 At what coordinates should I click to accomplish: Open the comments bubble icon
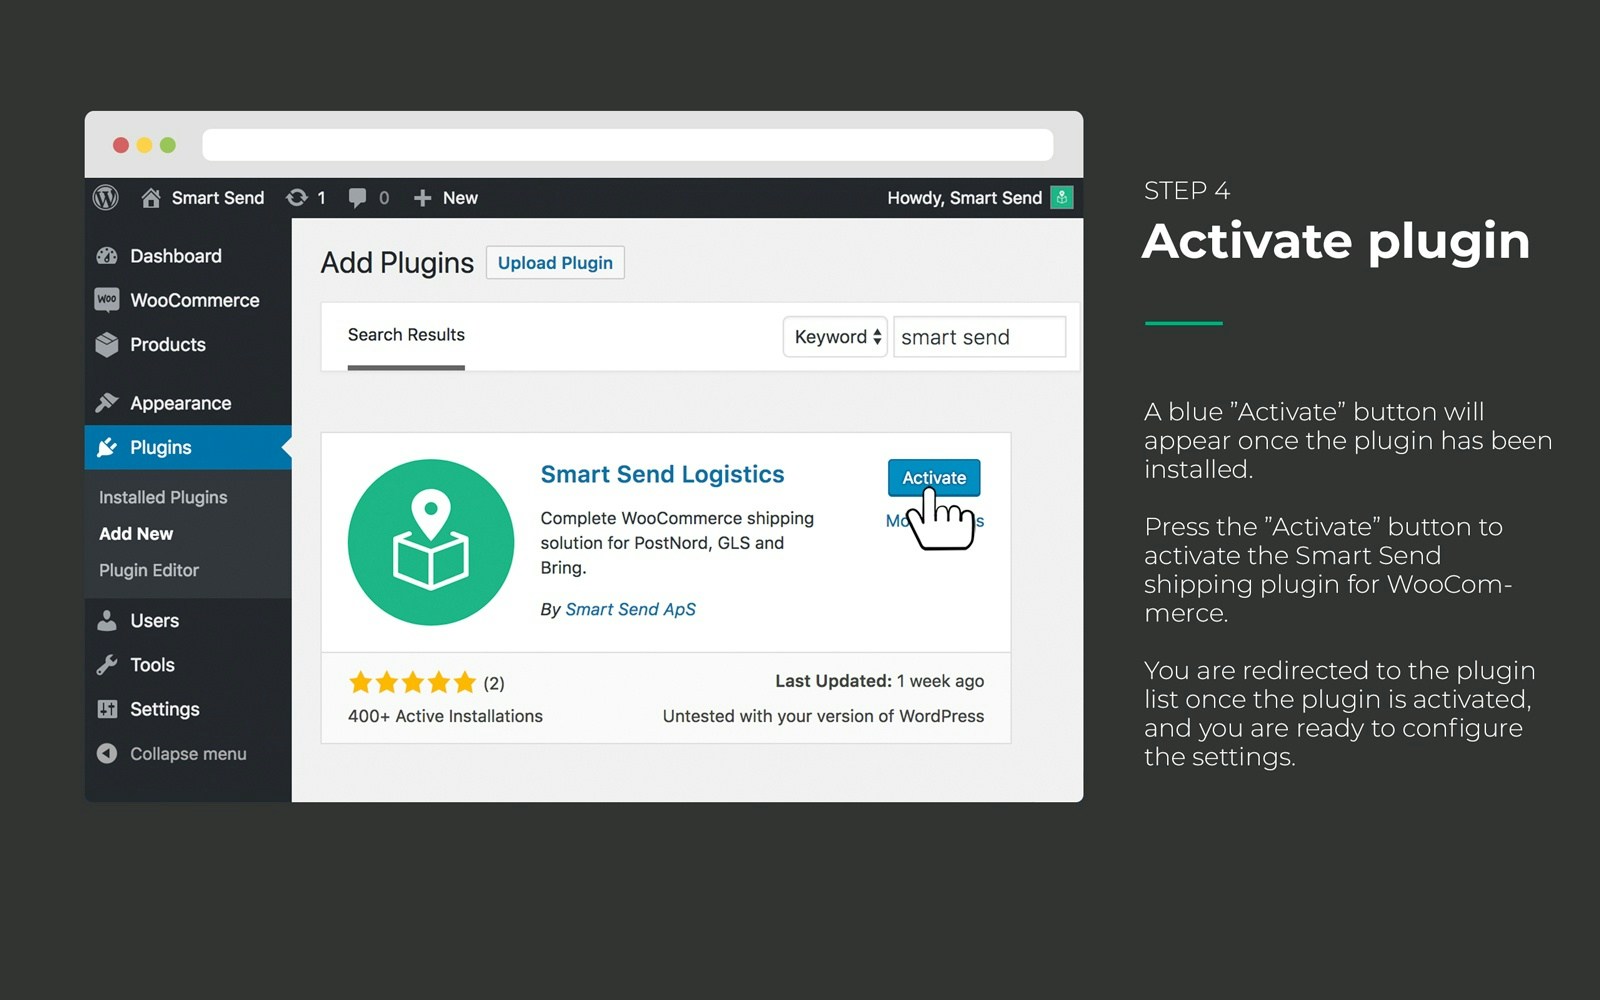pos(357,197)
